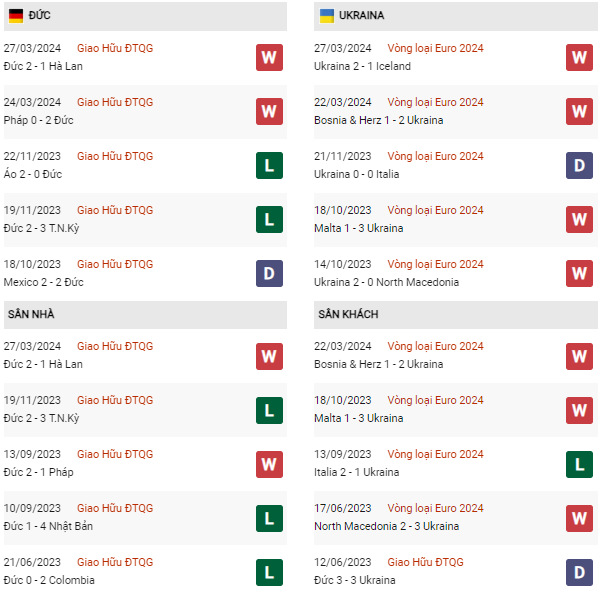
Task: Click L badge for Italia 2 - 1 Ukraina
Action: 580,463
